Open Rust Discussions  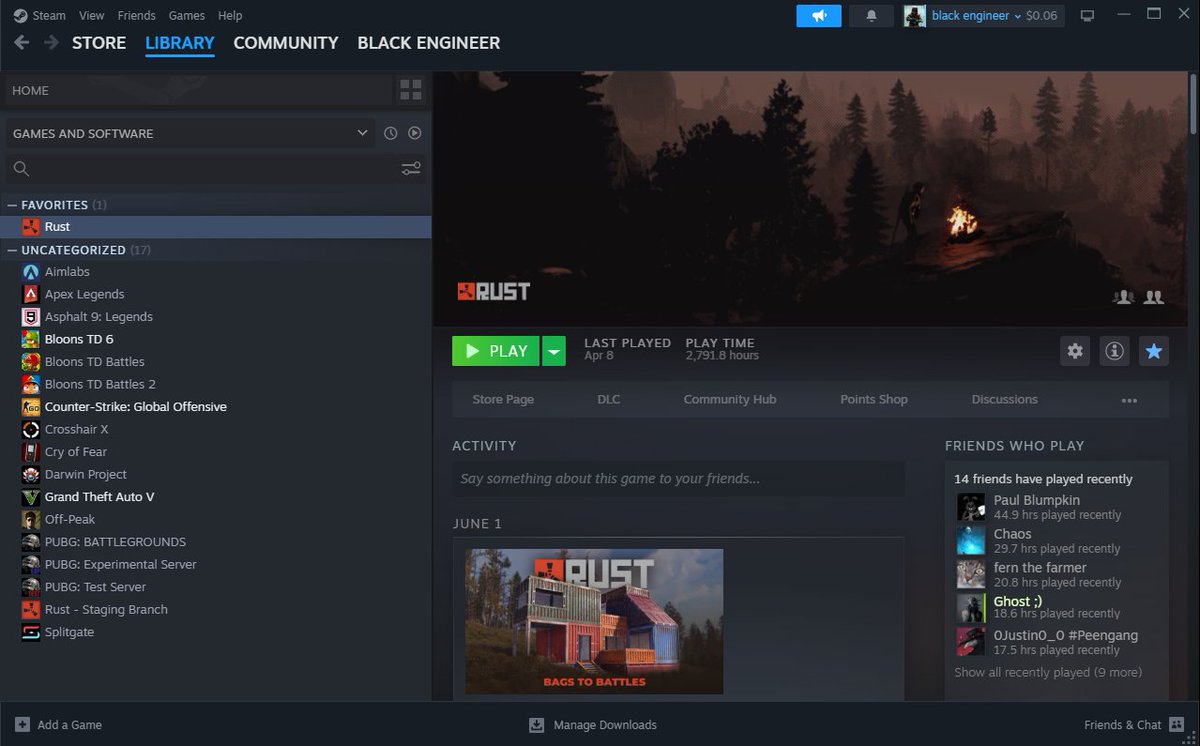coord(1005,399)
